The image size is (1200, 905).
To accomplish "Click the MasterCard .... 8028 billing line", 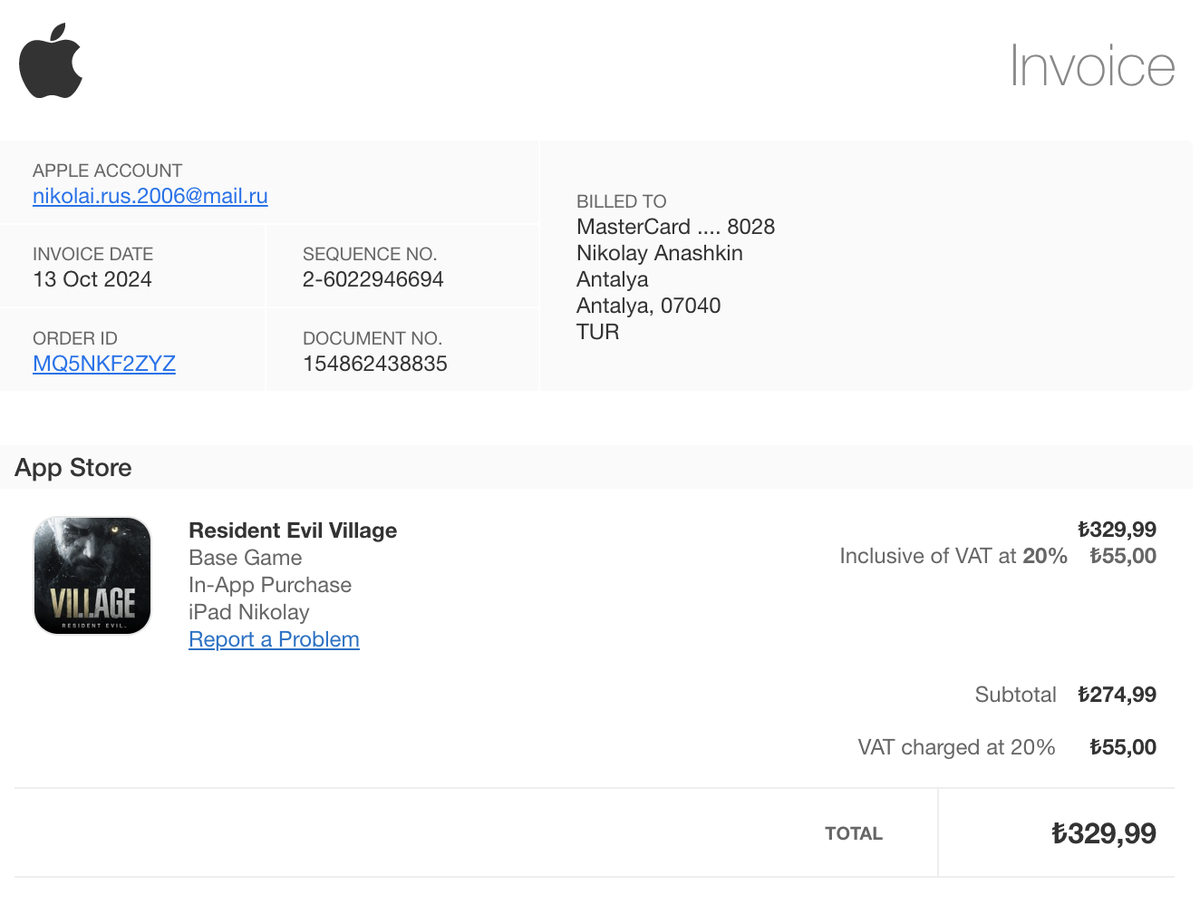I will click(x=676, y=227).
